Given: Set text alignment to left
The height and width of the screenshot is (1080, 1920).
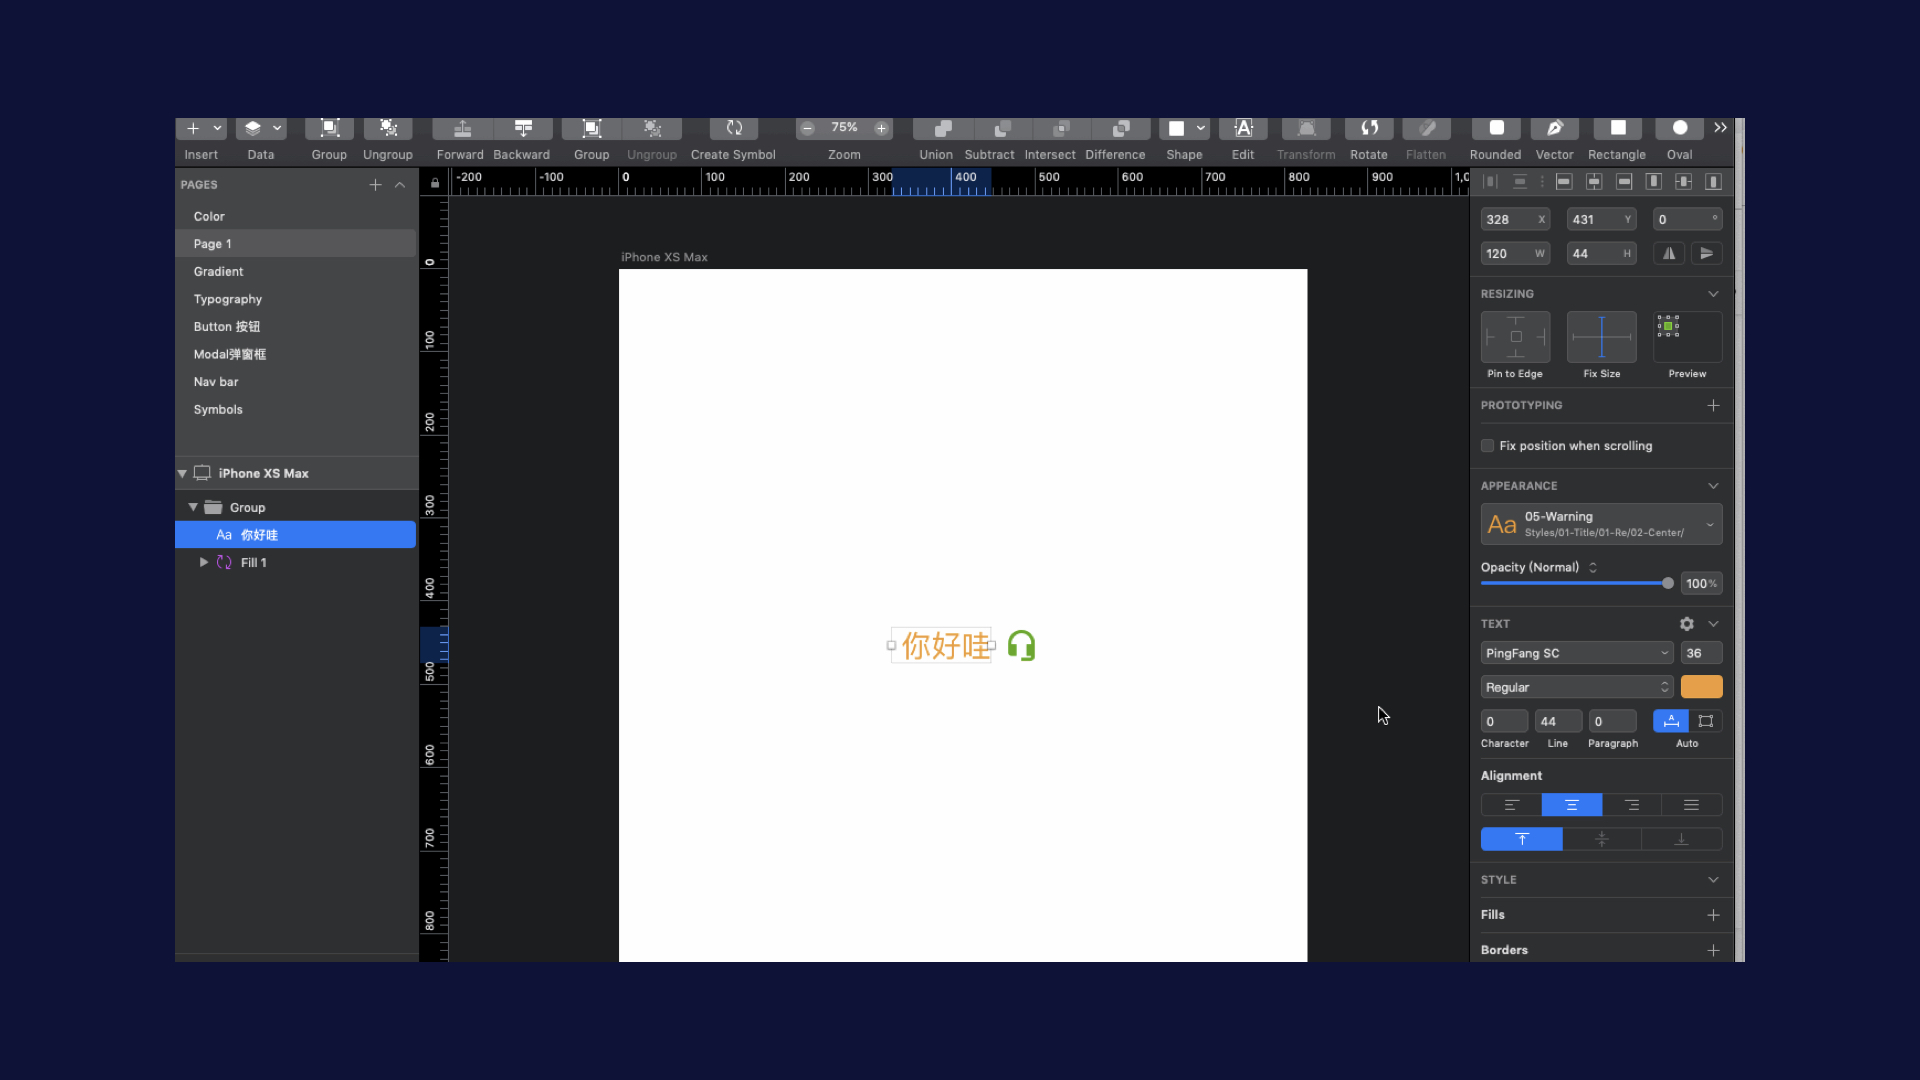Looking at the screenshot, I should (x=1512, y=805).
